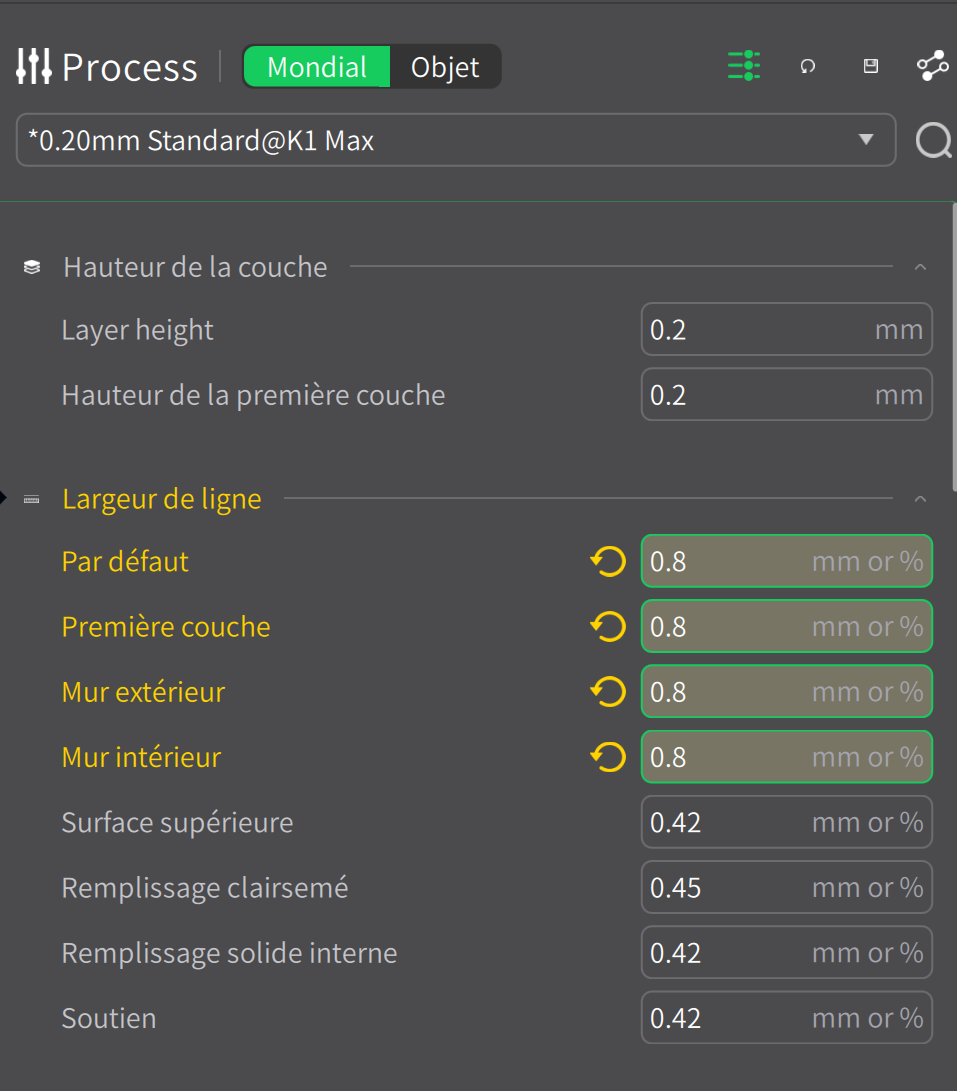Image resolution: width=957 pixels, height=1091 pixels.
Task: Save the current preset with disk icon
Action: coord(871,66)
